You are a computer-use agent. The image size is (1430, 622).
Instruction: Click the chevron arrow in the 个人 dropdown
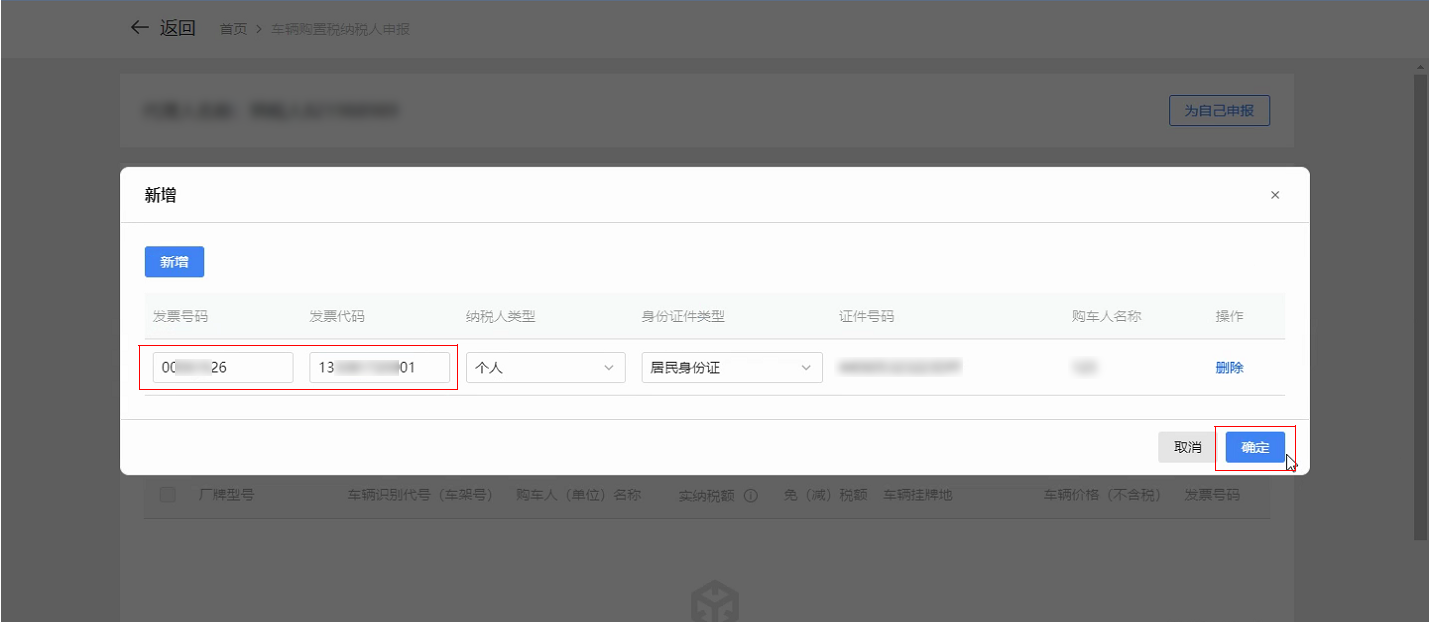609,368
